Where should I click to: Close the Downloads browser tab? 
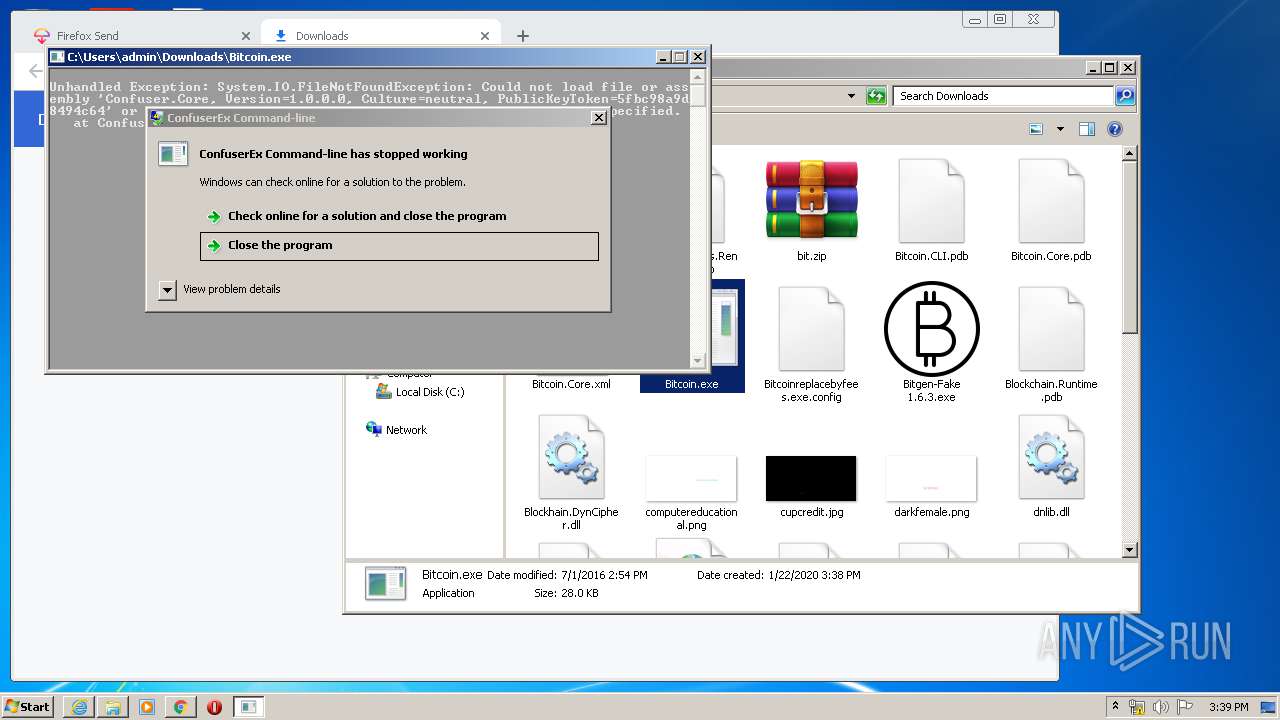(x=485, y=36)
